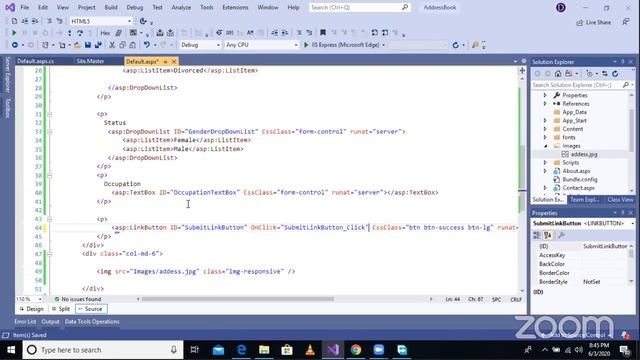Click the Chrome taskbar icon

pos(356,350)
